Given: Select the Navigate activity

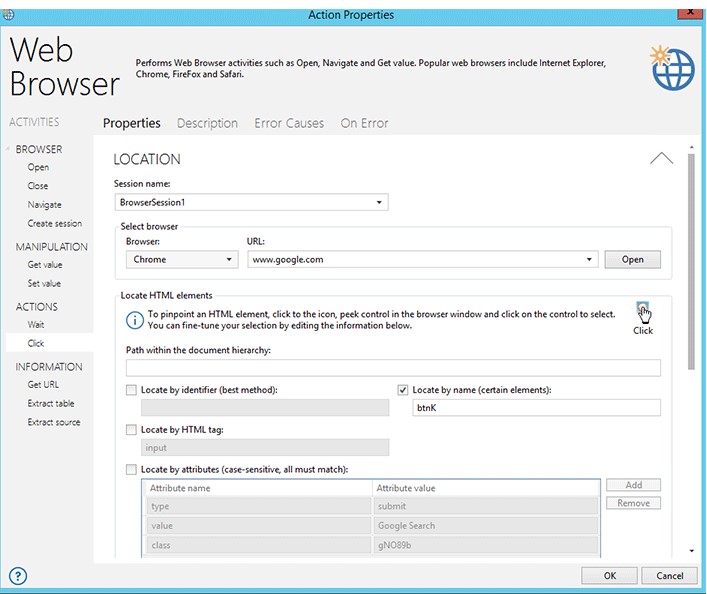Looking at the screenshot, I should tap(45, 205).
